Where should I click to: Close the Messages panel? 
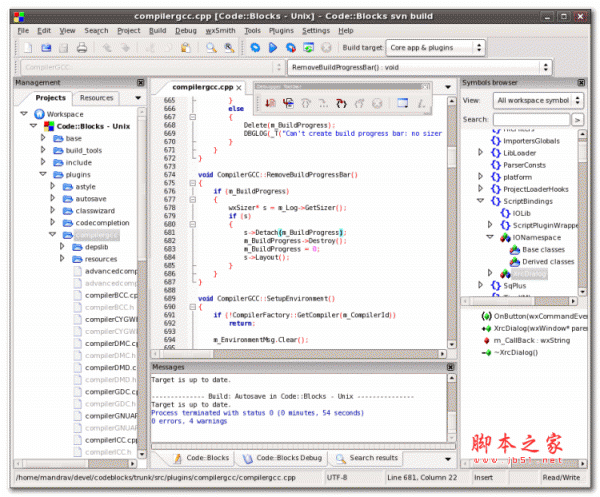pyautogui.click(x=450, y=367)
